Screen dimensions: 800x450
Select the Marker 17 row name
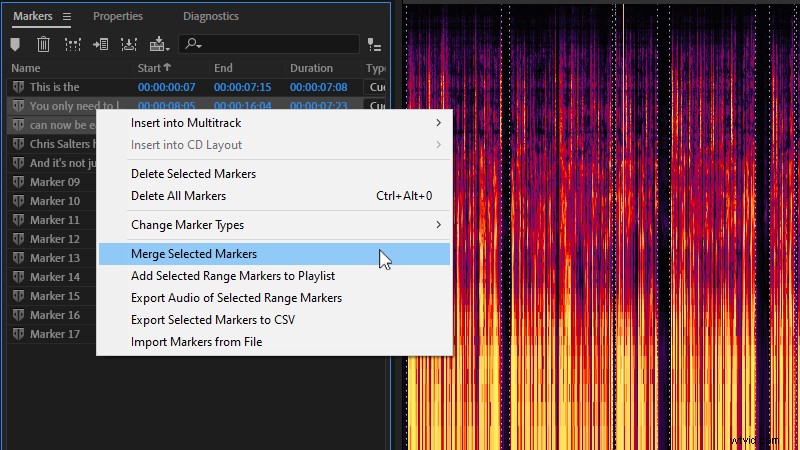pyautogui.click(x=55, y=334)
